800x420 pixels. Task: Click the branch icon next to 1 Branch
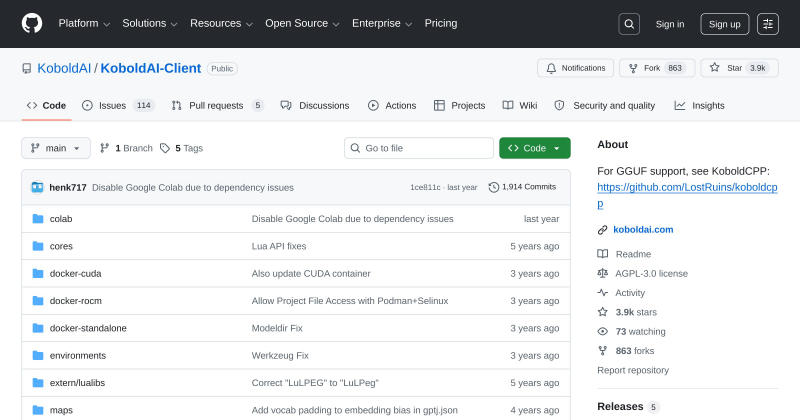tap(105, 148)
